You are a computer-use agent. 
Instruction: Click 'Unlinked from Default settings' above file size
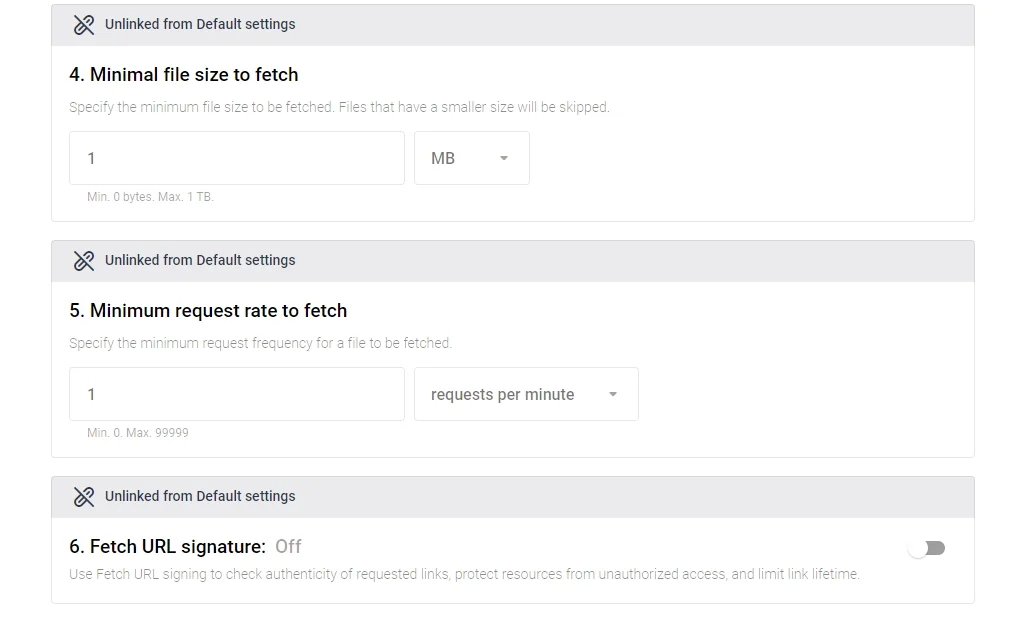tap(200, 24)
